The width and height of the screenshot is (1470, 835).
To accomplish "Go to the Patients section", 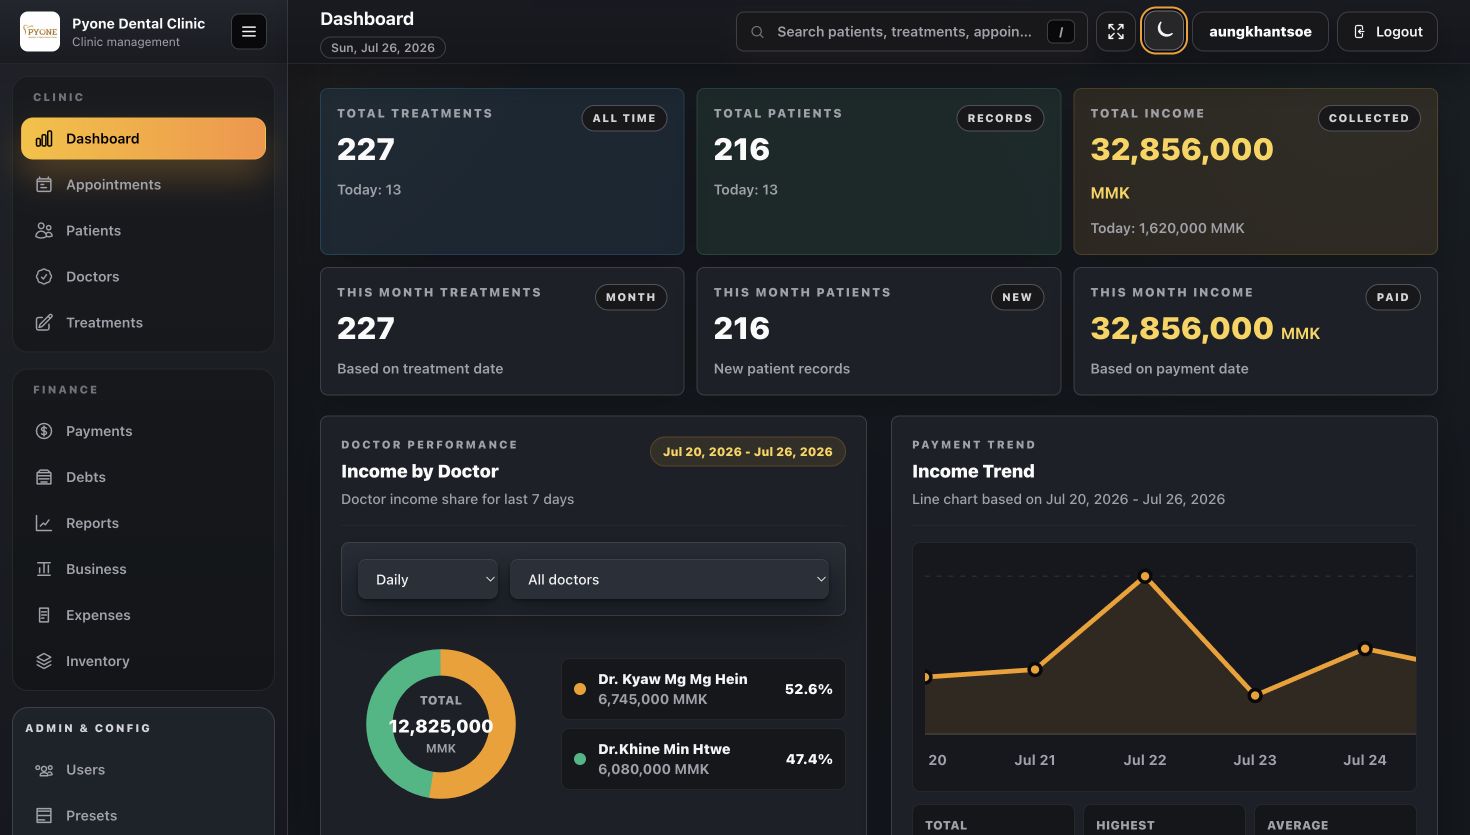I will (x=143, y=231).
